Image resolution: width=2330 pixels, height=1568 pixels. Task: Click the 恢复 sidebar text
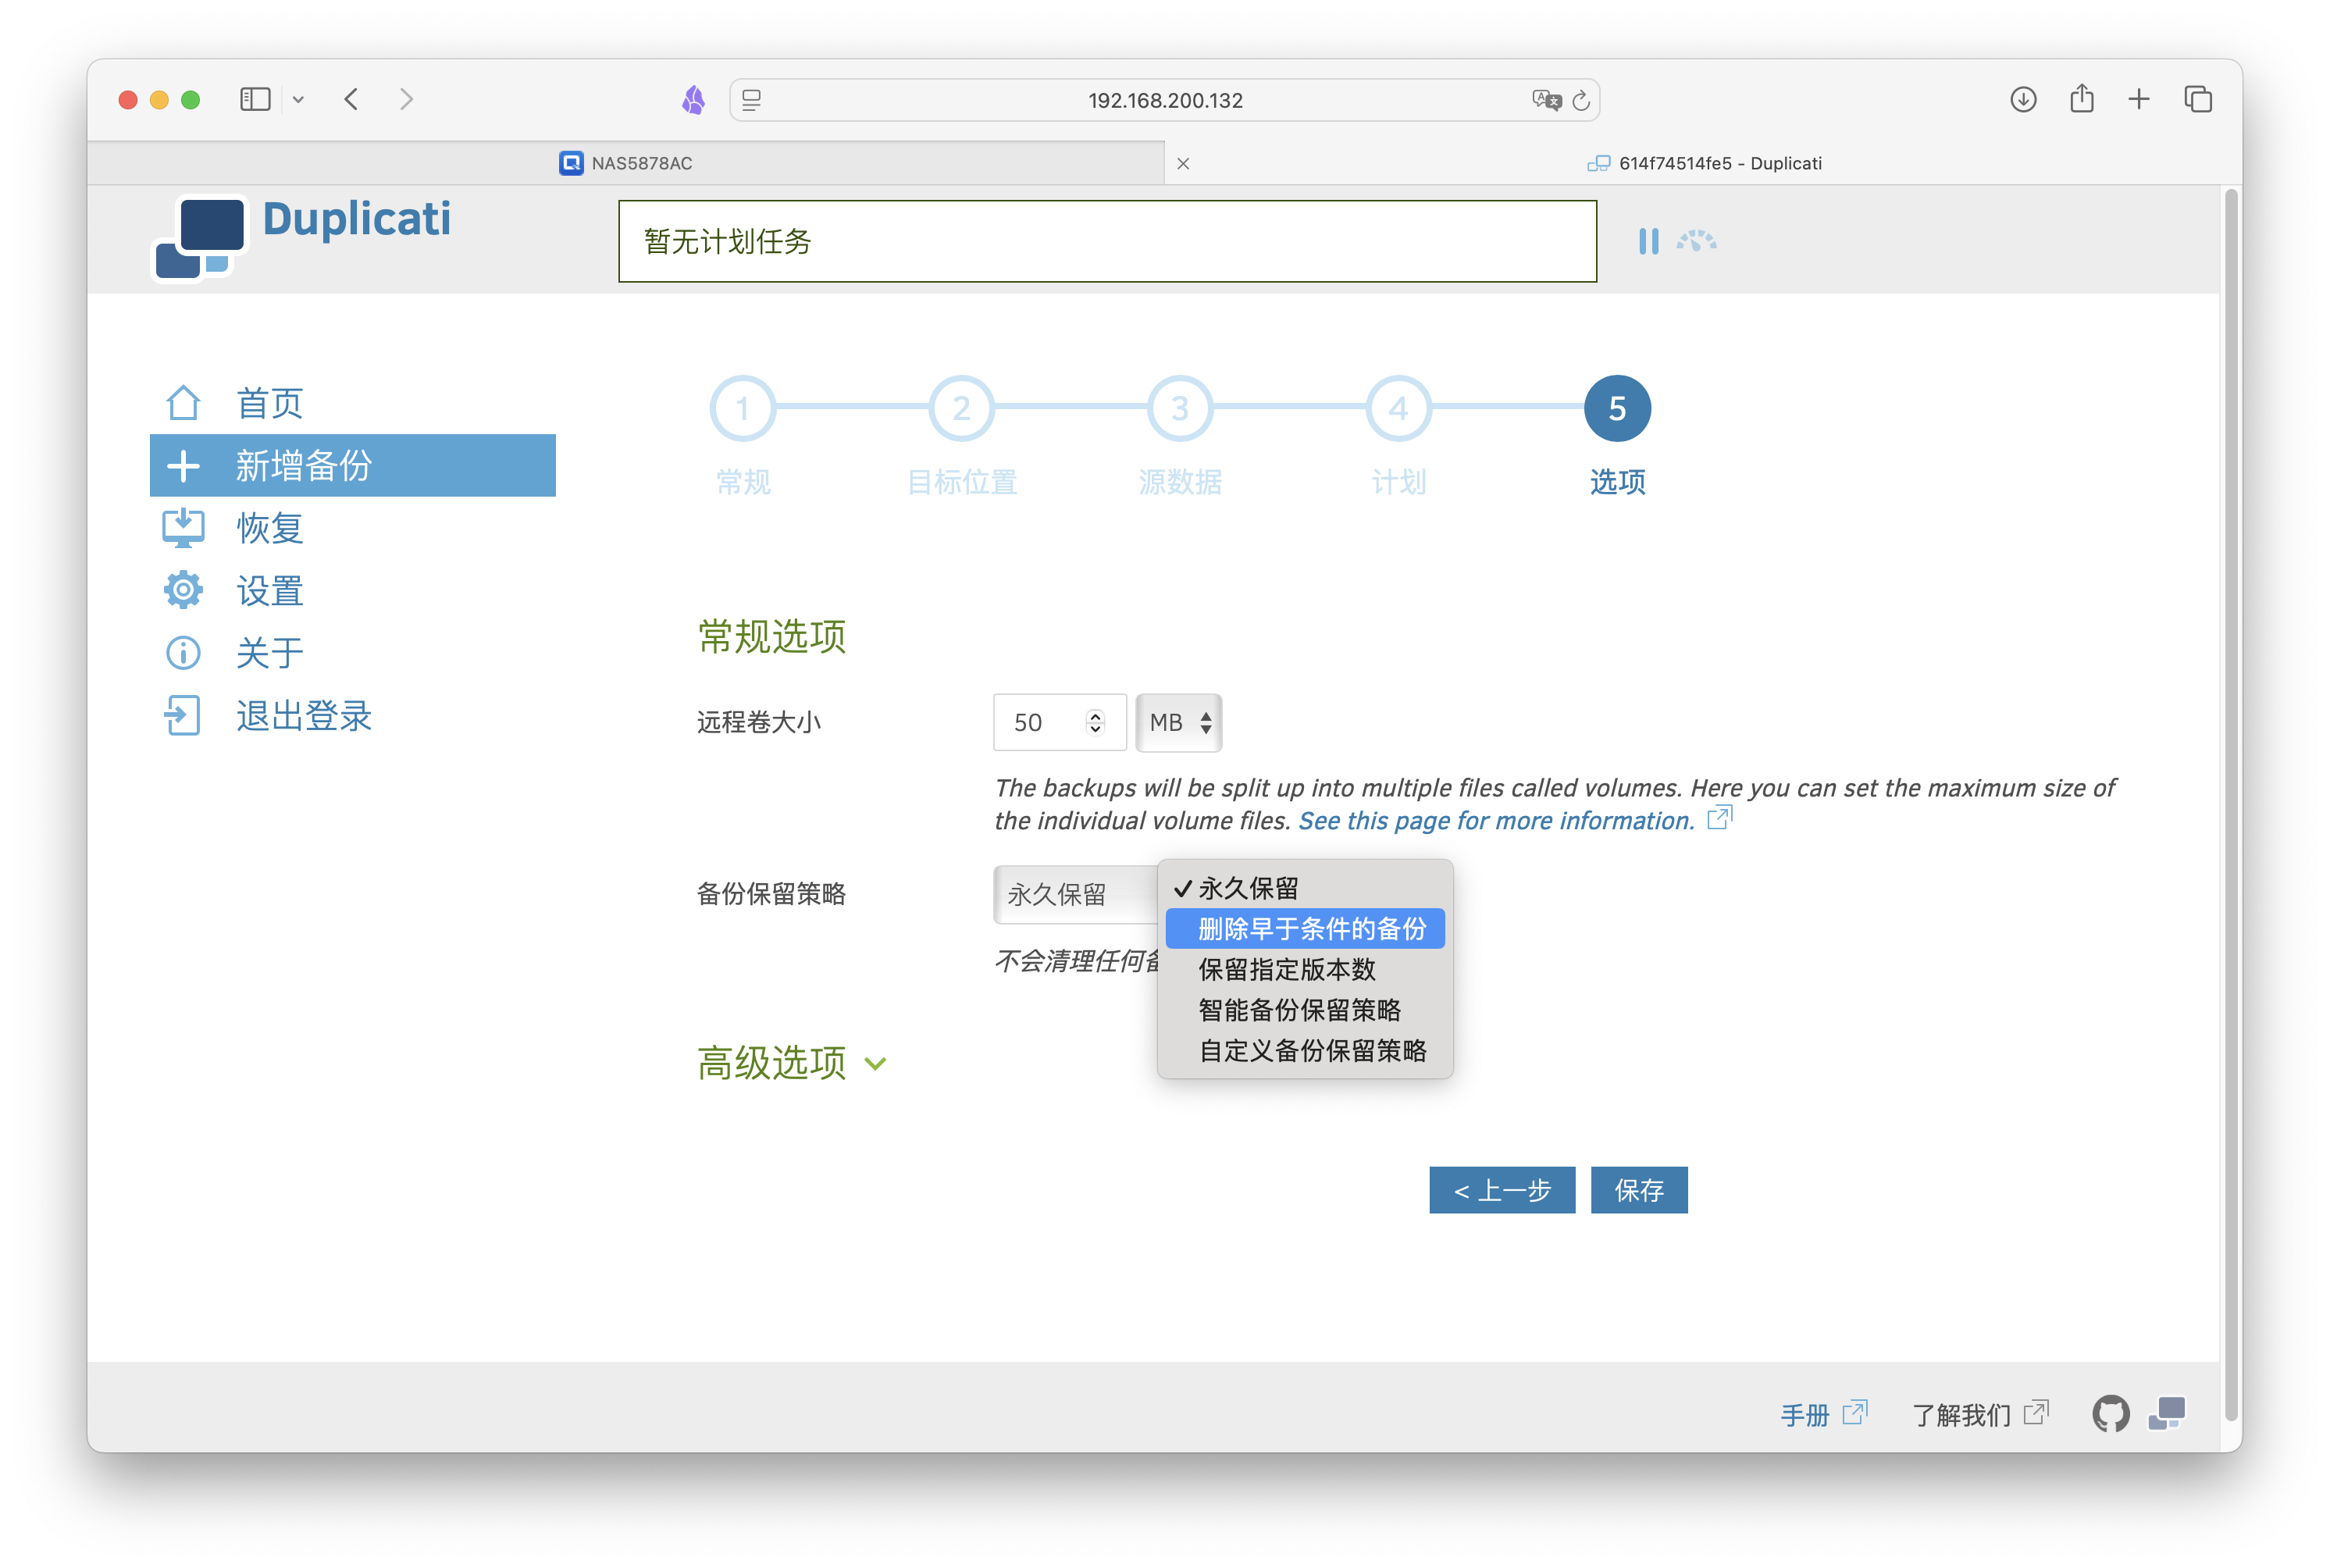269,528
